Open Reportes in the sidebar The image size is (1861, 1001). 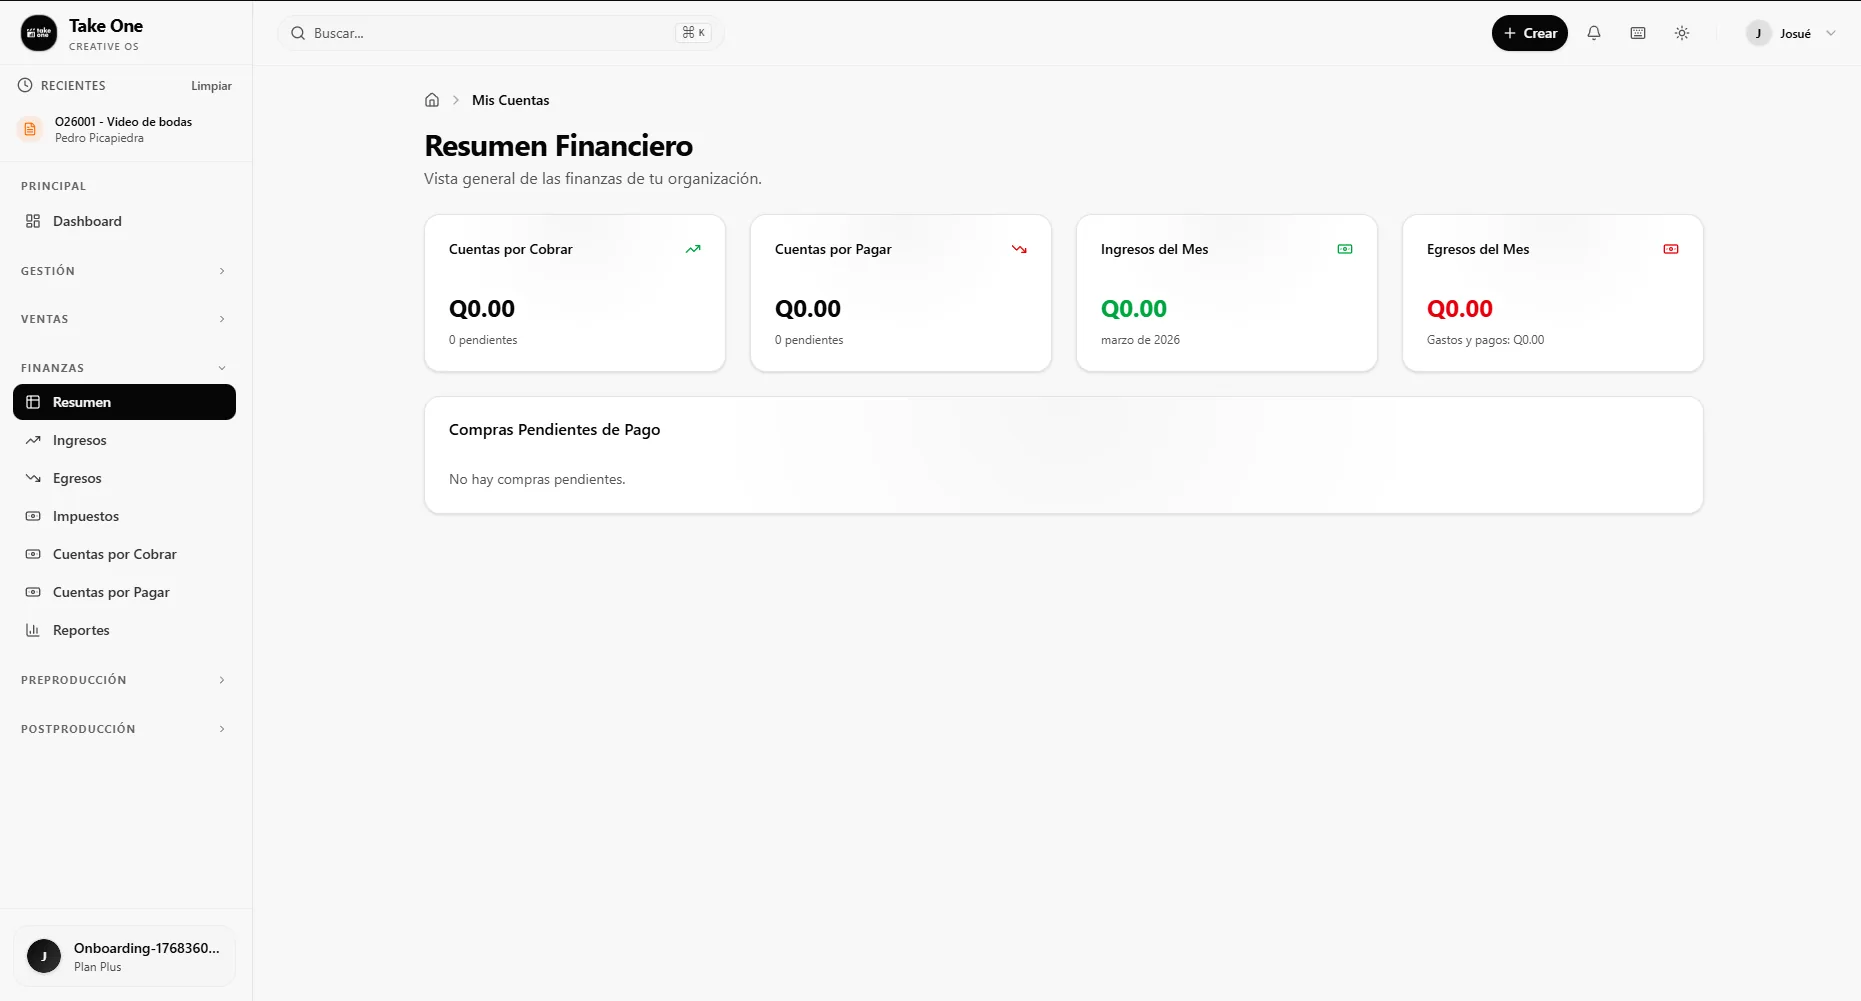(81, 630)
